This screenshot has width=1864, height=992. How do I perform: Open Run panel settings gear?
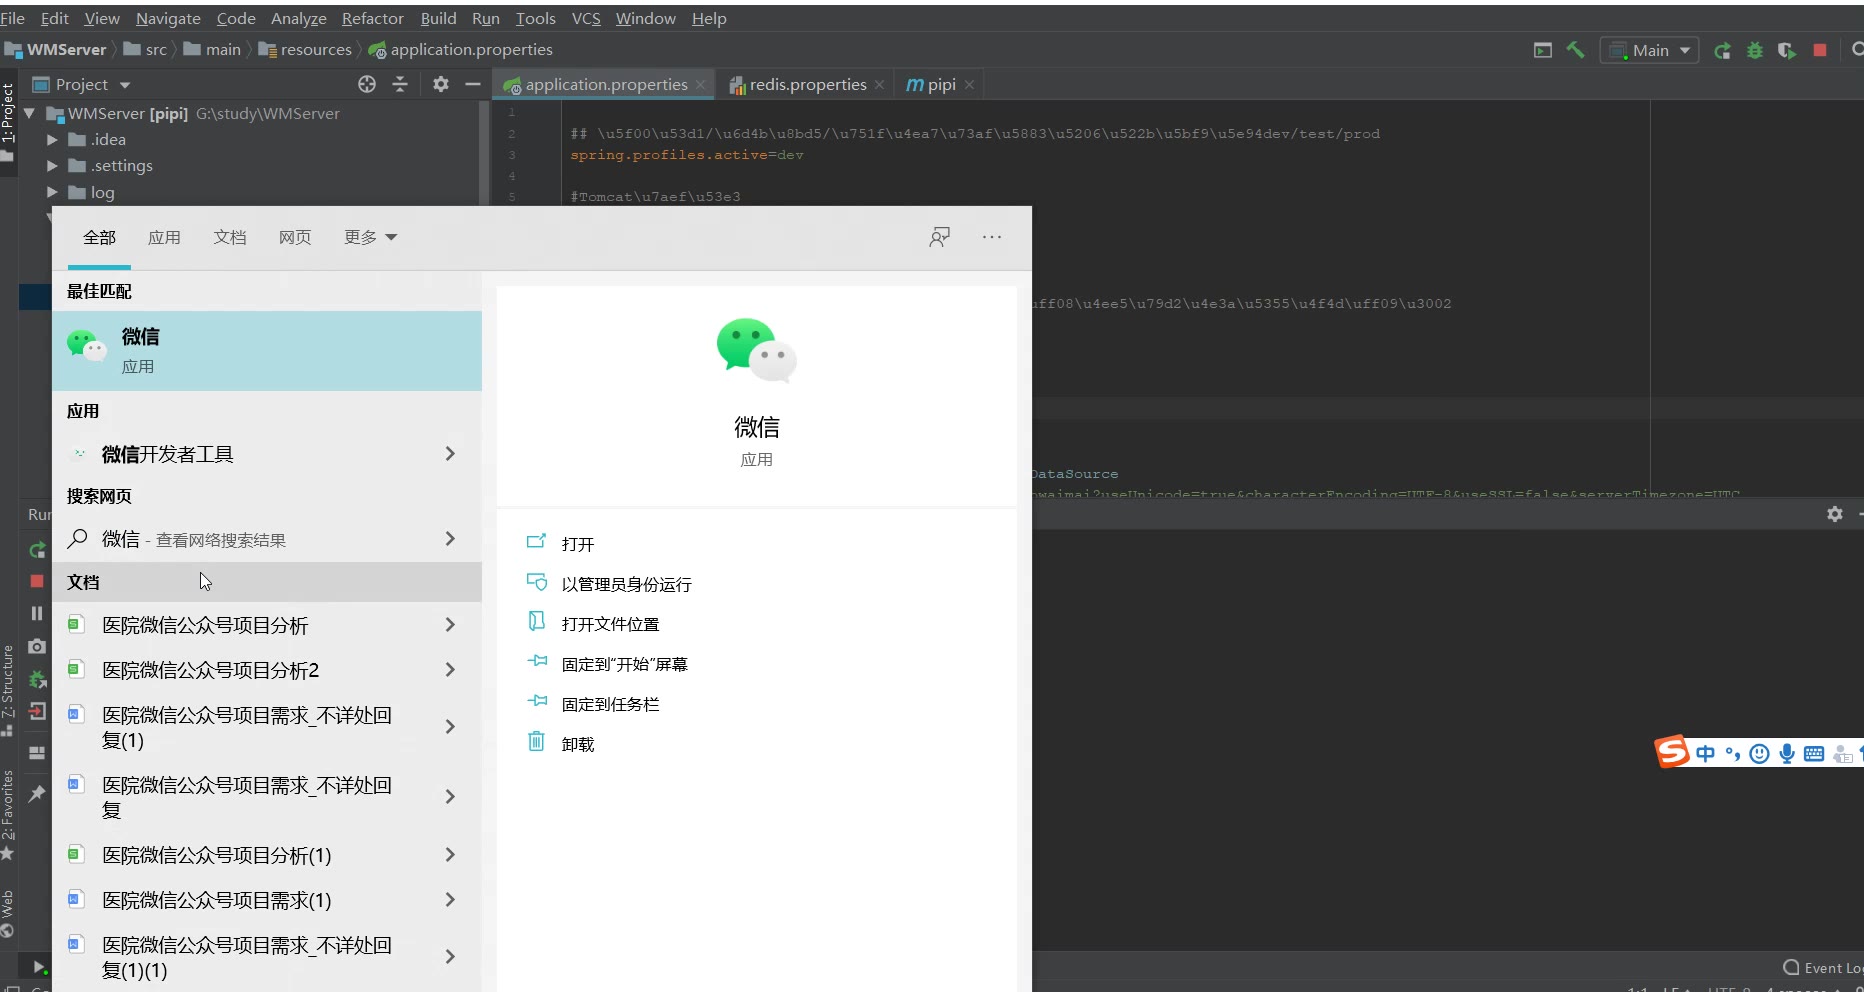[1834, 513]
